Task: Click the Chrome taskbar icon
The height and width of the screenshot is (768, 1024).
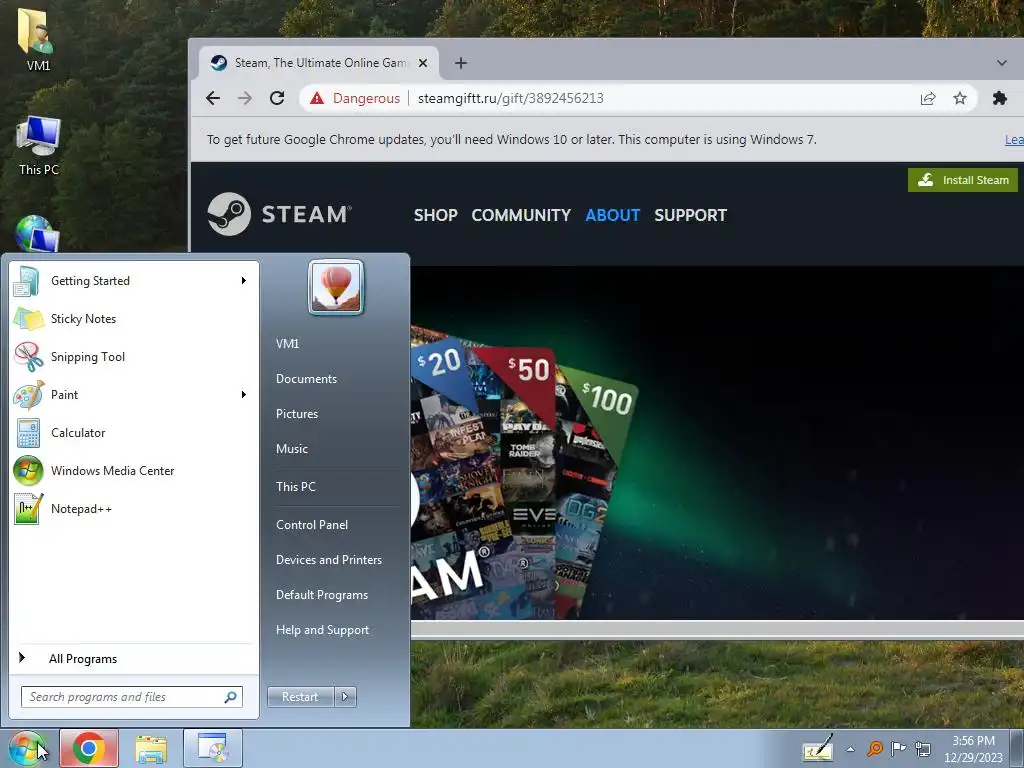Action: (x=89, y=748)
